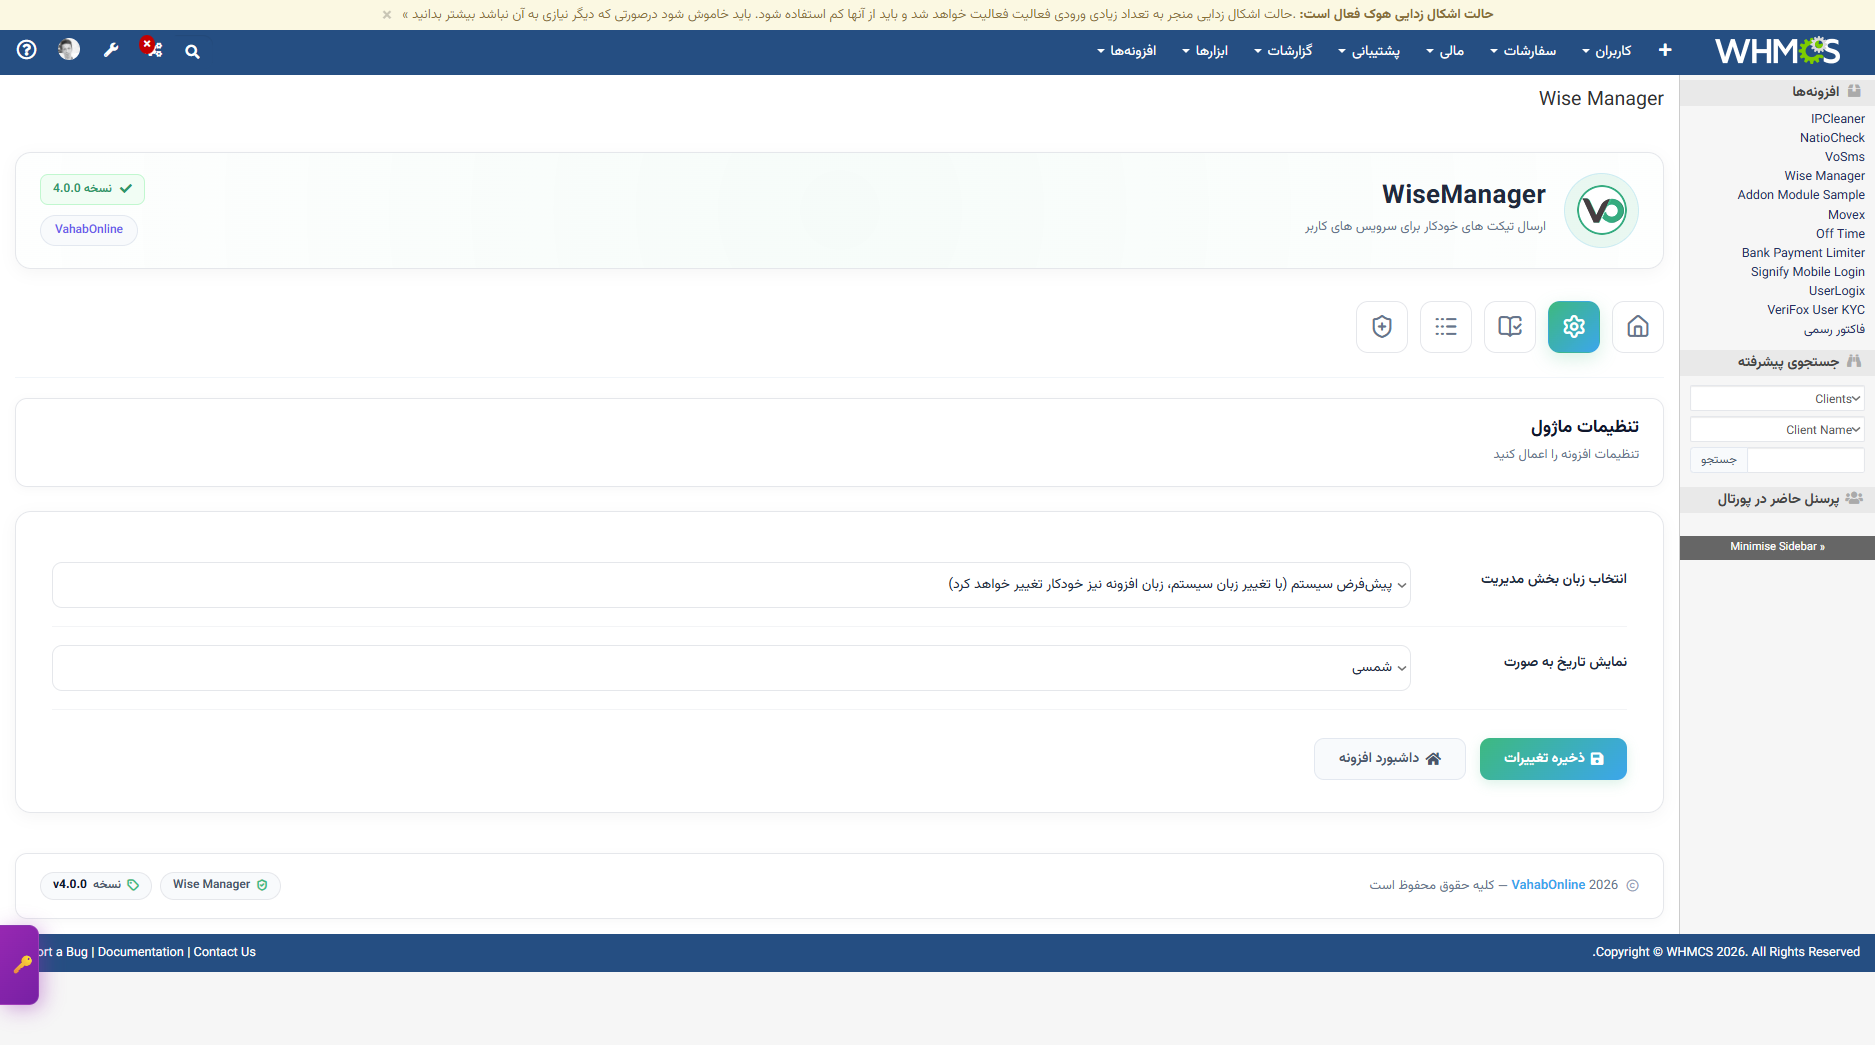
Task: Open Bank Payment Limiter link
Action: [1803, 253]
